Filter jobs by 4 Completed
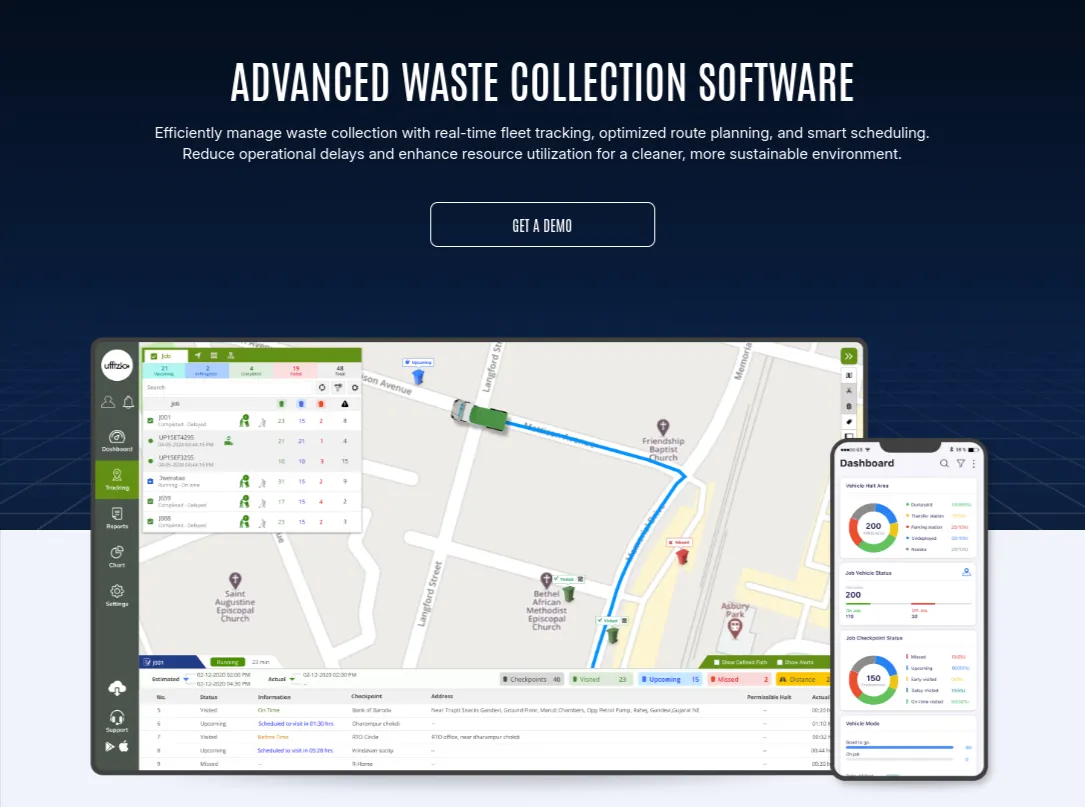Image resolution: width=1085 pixels, height=807 pixels. [x=251, y=370]
